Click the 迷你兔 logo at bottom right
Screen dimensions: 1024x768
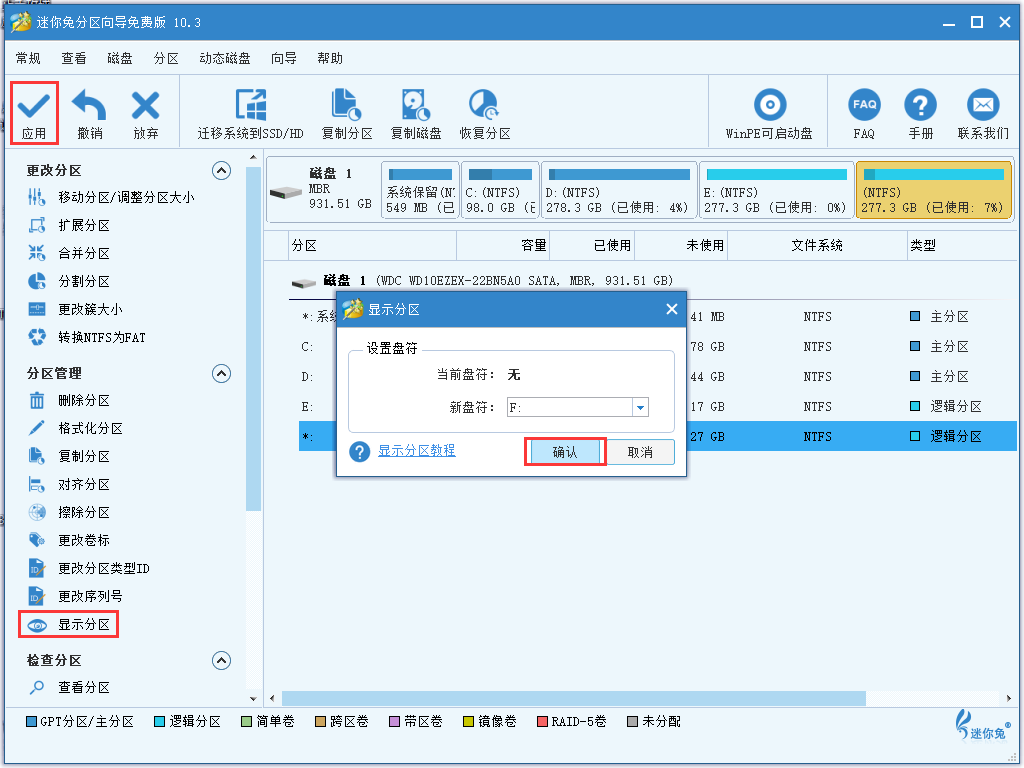point(983,725)
